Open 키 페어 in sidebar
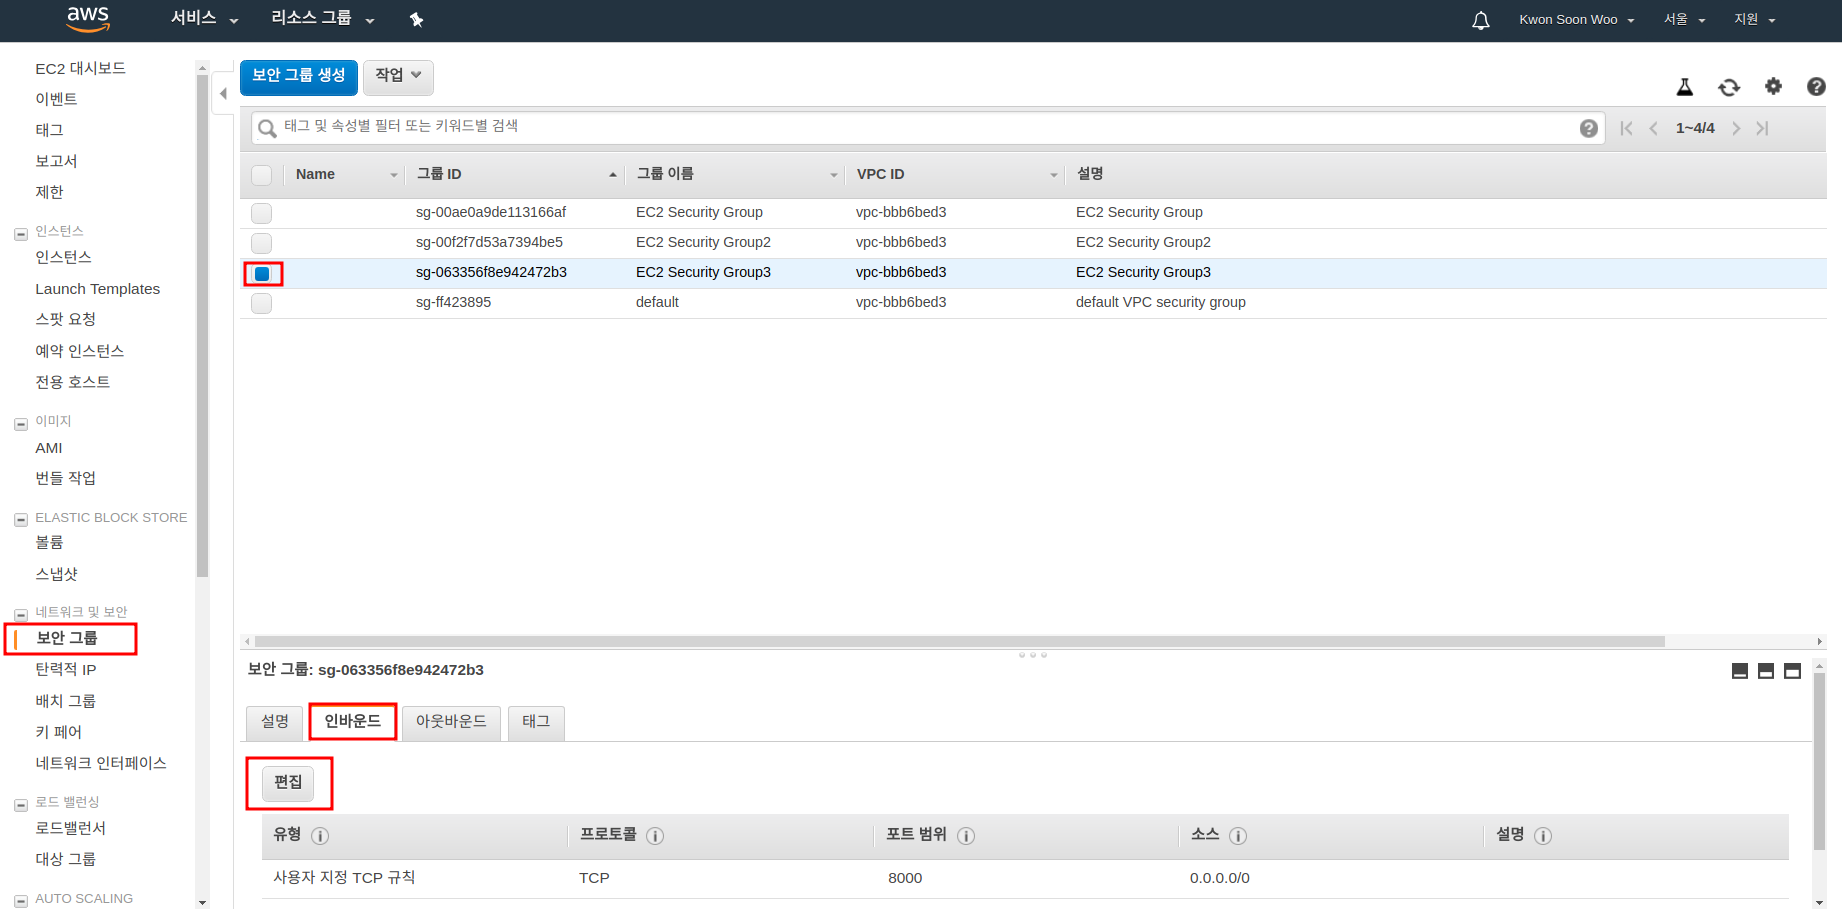The height and width of the screenshot is (909, 1842). pos(59,733)
